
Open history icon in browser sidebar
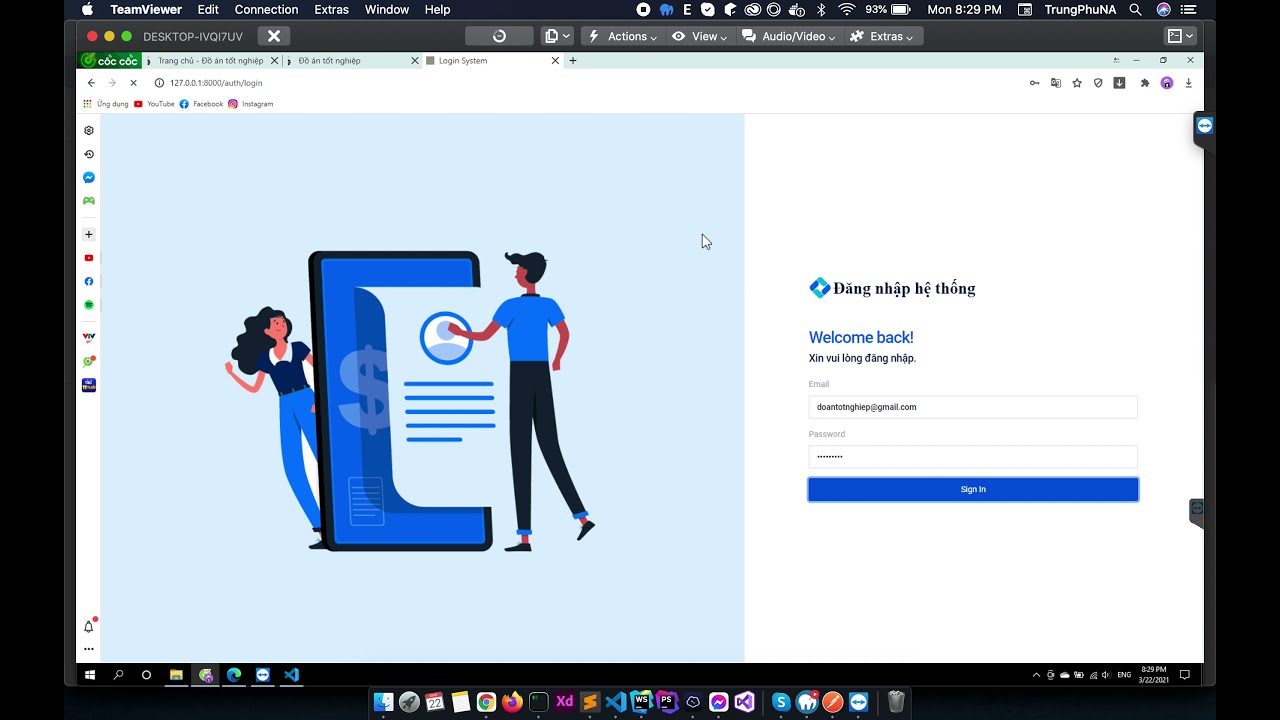coord(89,154)
